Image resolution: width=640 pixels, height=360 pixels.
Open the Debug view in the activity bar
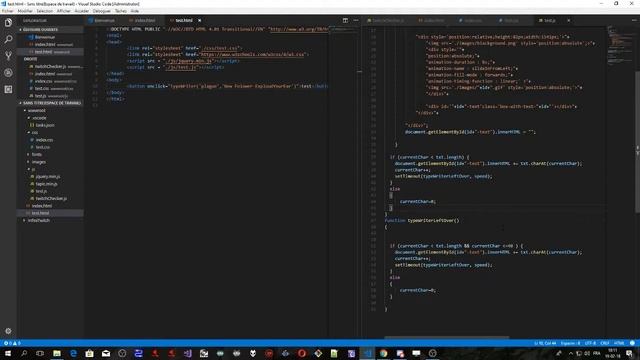pyautogui.click(x=8, y=73)
